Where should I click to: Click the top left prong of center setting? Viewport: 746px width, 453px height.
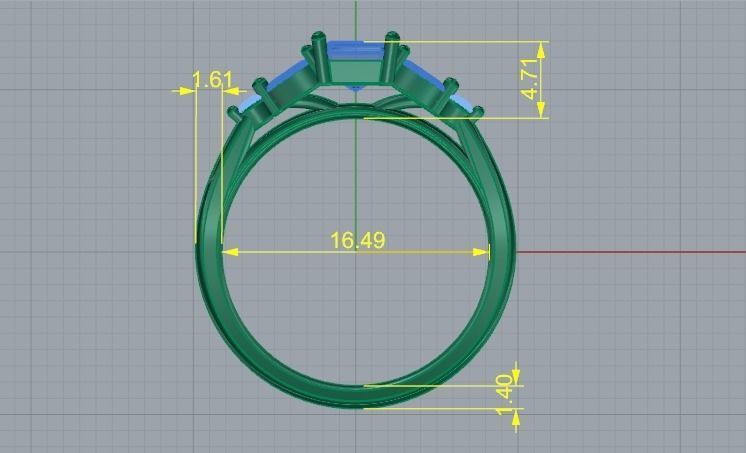click(x=320, y=56)
